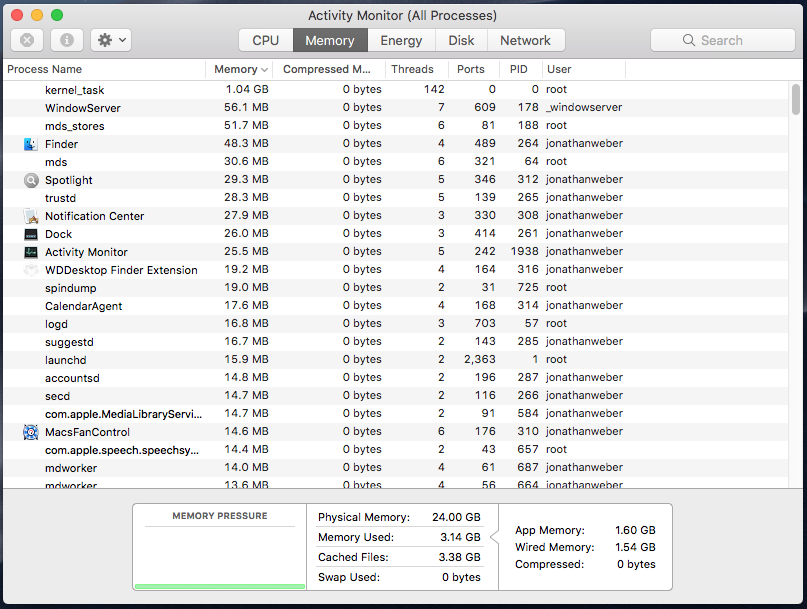Select the mds_stores process row
The height and width of the screenshot is (609, 807).
click(395, 126)
